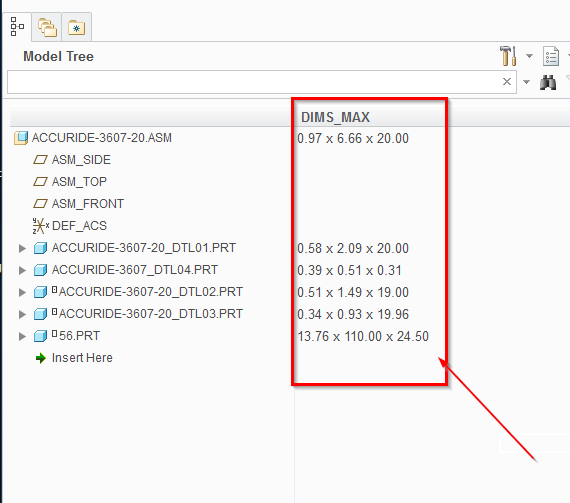
Task: Expand ACCURIDE-3607_DTL04.PRT node
Action: (22, 270)
